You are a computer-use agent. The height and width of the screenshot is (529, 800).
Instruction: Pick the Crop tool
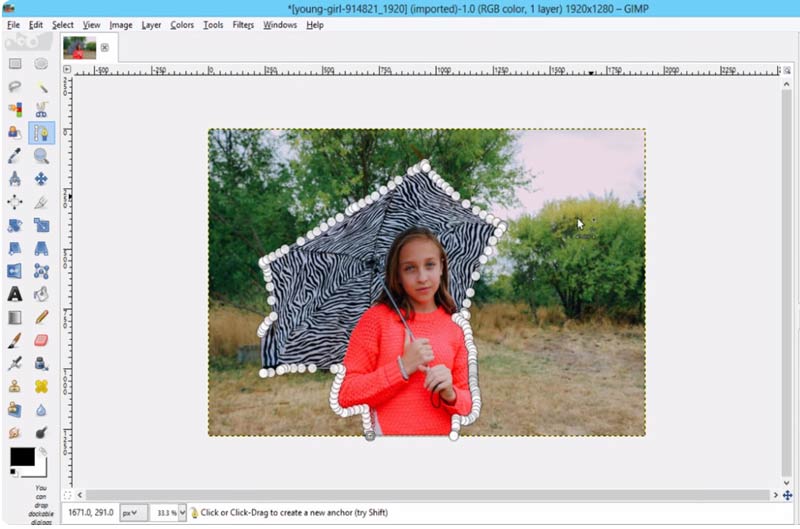pos(41,202)
